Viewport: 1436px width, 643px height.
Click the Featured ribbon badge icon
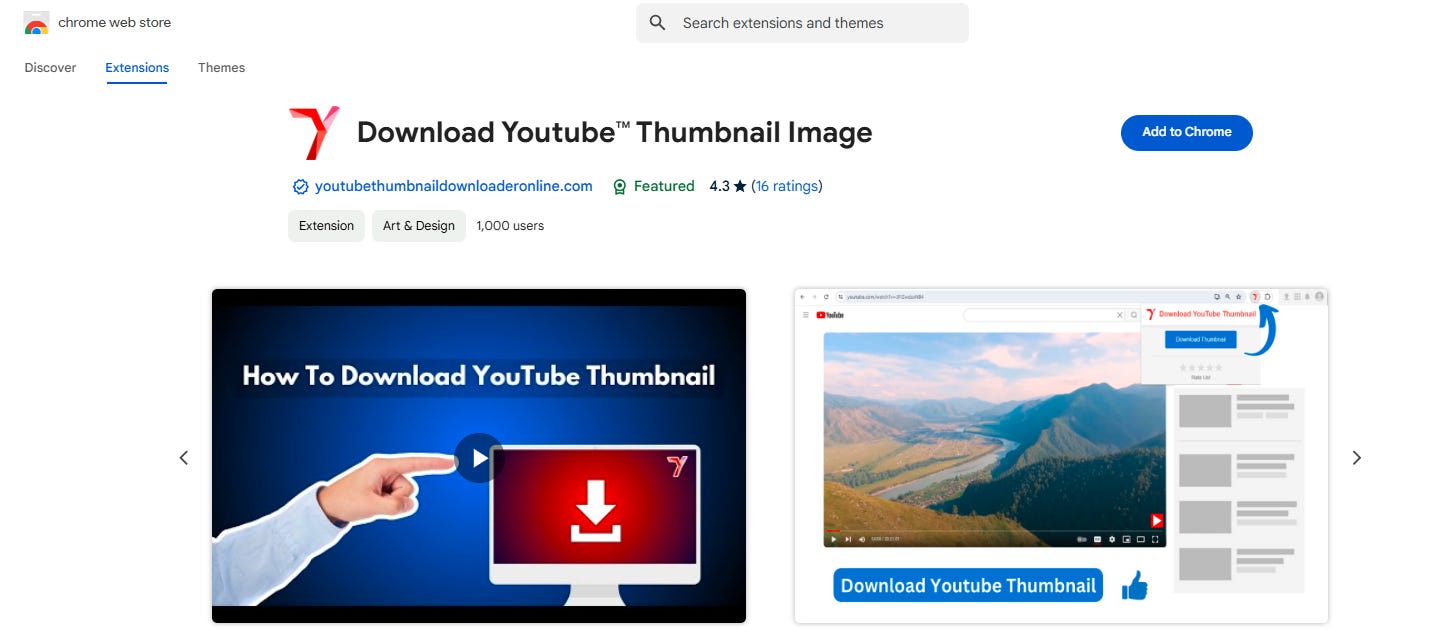click(x=620, y=186)
